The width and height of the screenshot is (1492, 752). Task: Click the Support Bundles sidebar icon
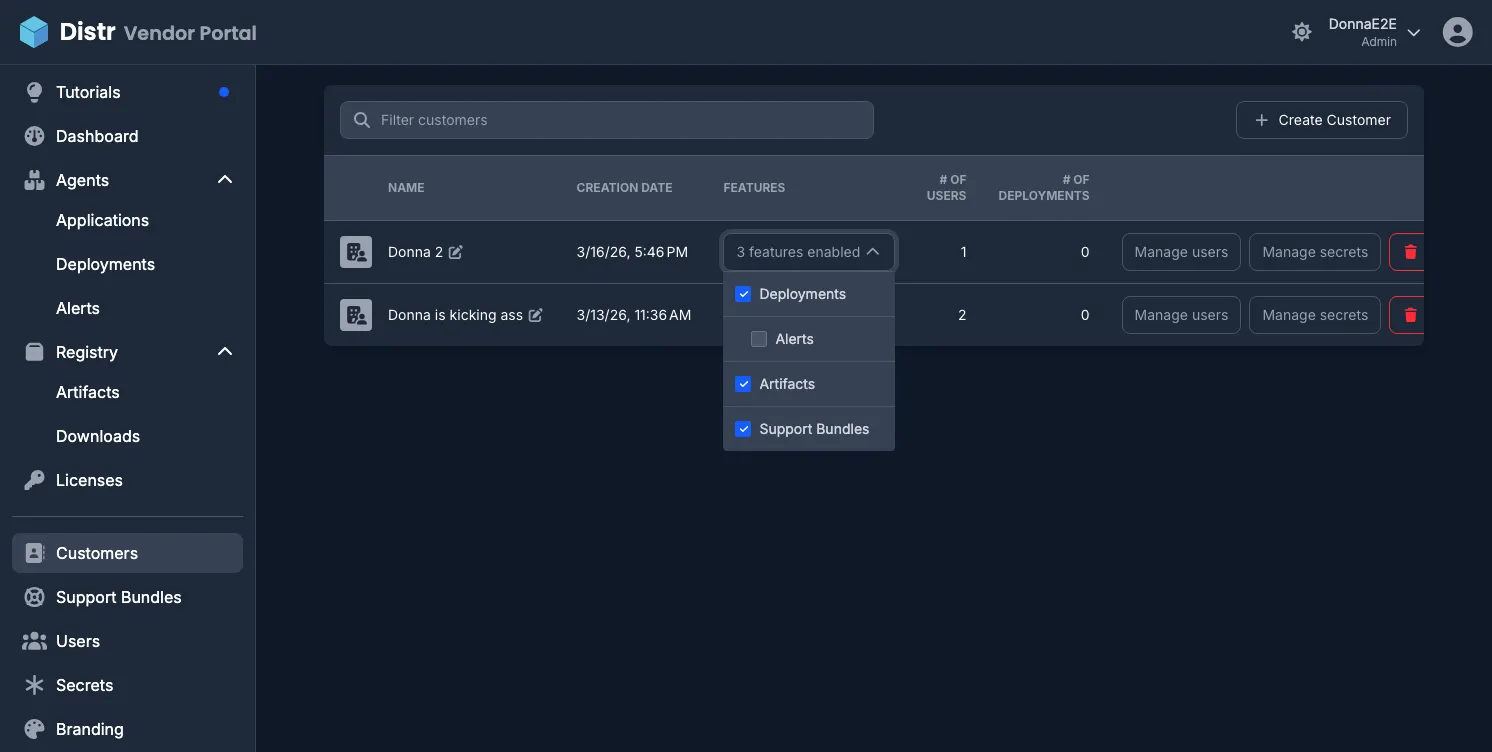click(x=34, y=597)
